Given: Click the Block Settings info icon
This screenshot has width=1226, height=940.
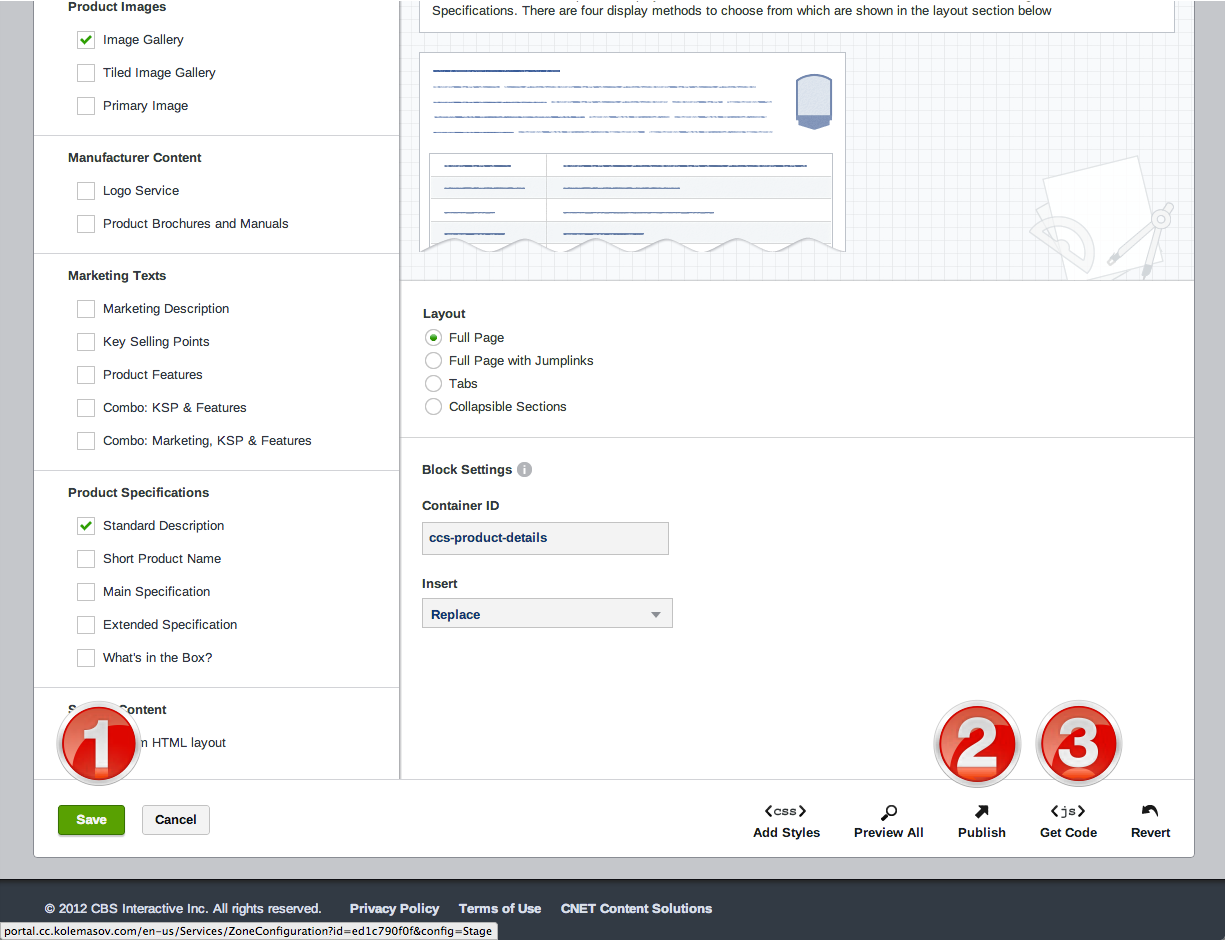Looking at the screenshot, I should click(x=525, y=470).
